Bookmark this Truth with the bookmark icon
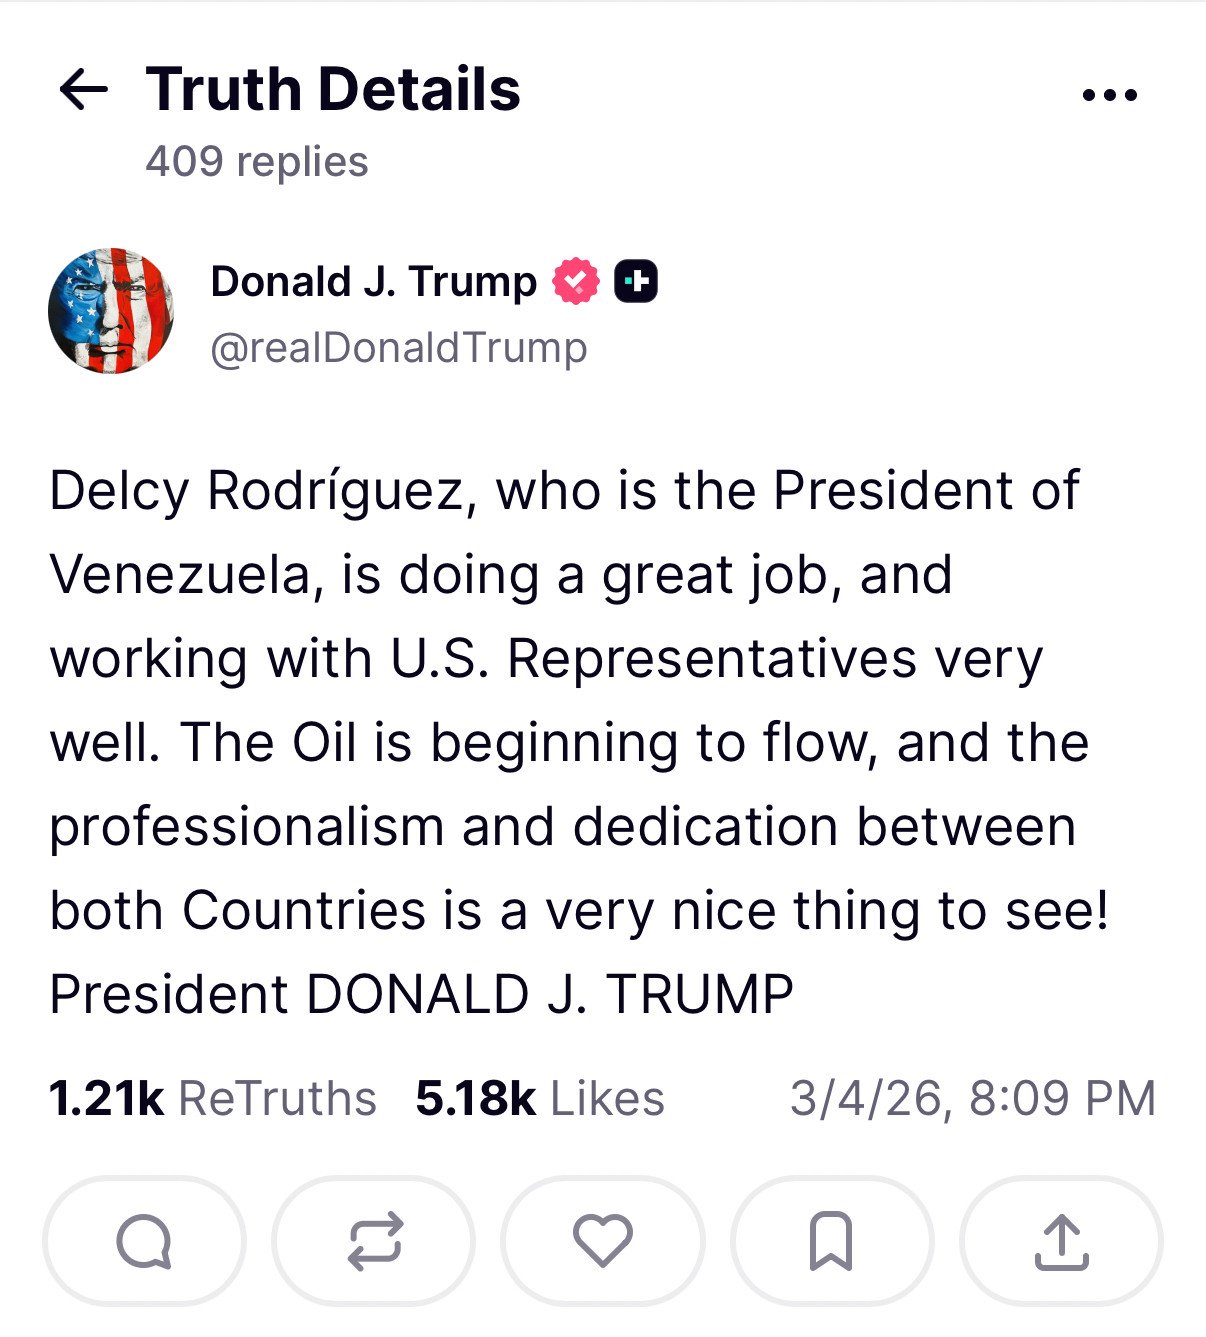1206x1337 pixels. click(831, 1241)
